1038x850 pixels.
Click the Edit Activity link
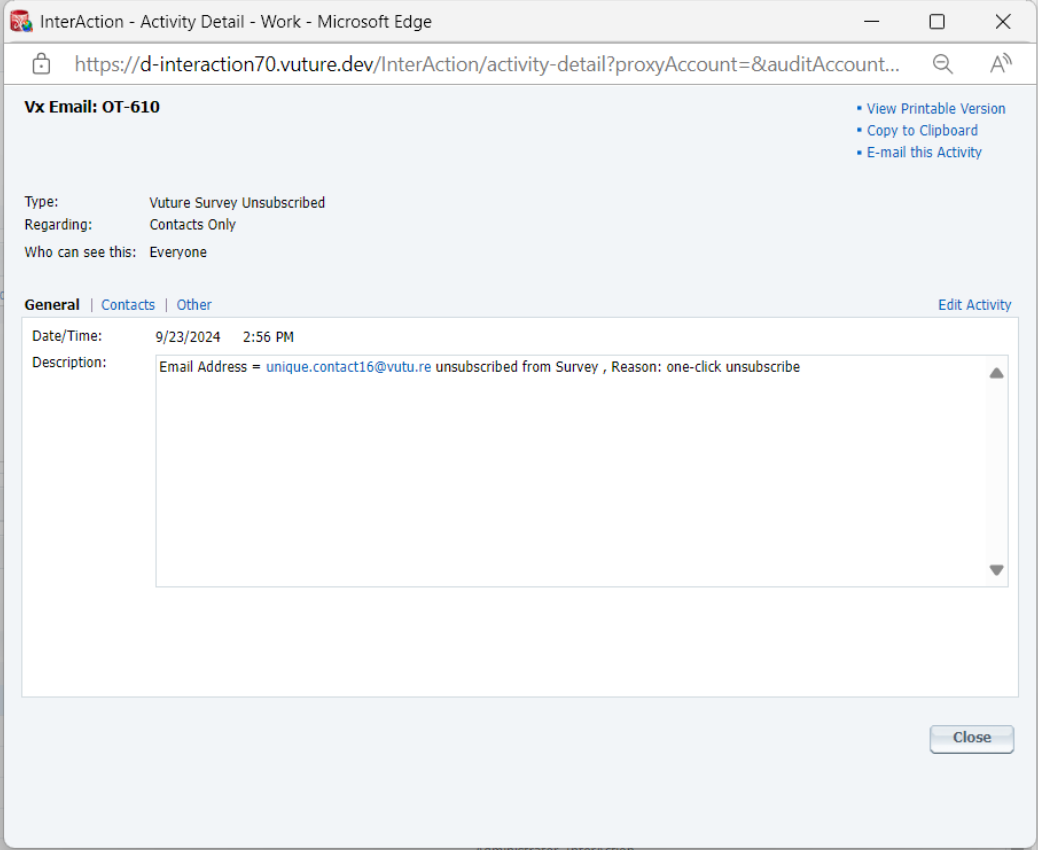(x=974, y=305)
